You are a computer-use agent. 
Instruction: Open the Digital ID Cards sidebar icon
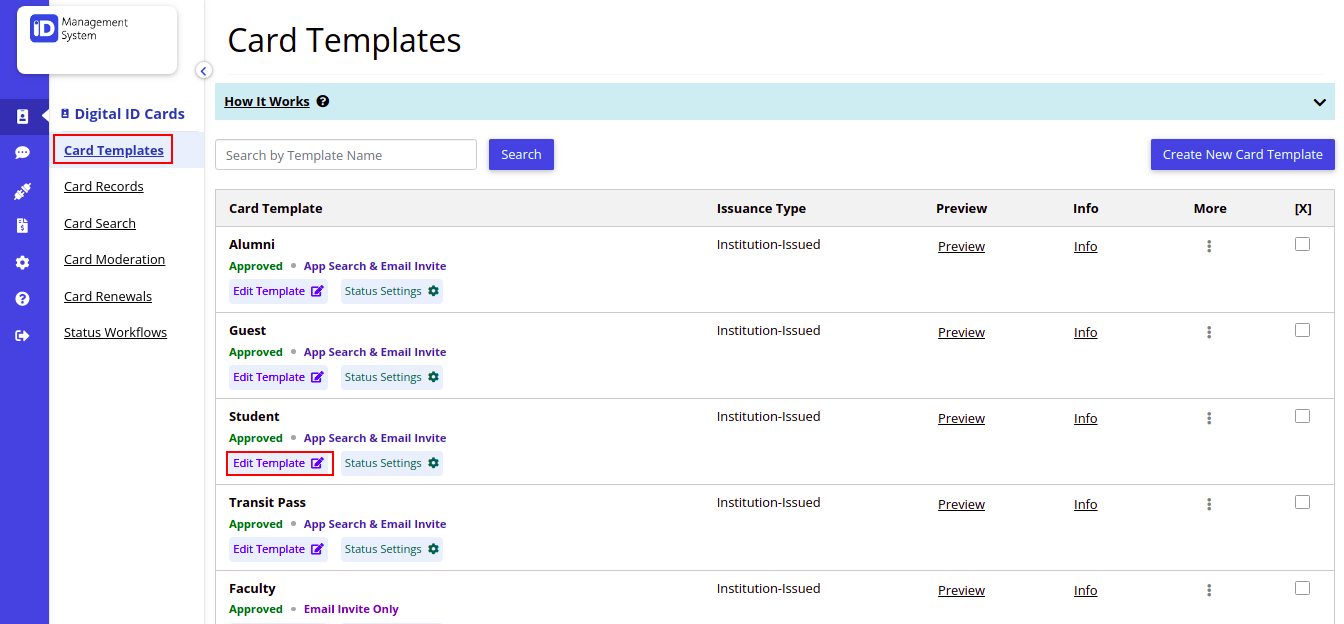24,116
